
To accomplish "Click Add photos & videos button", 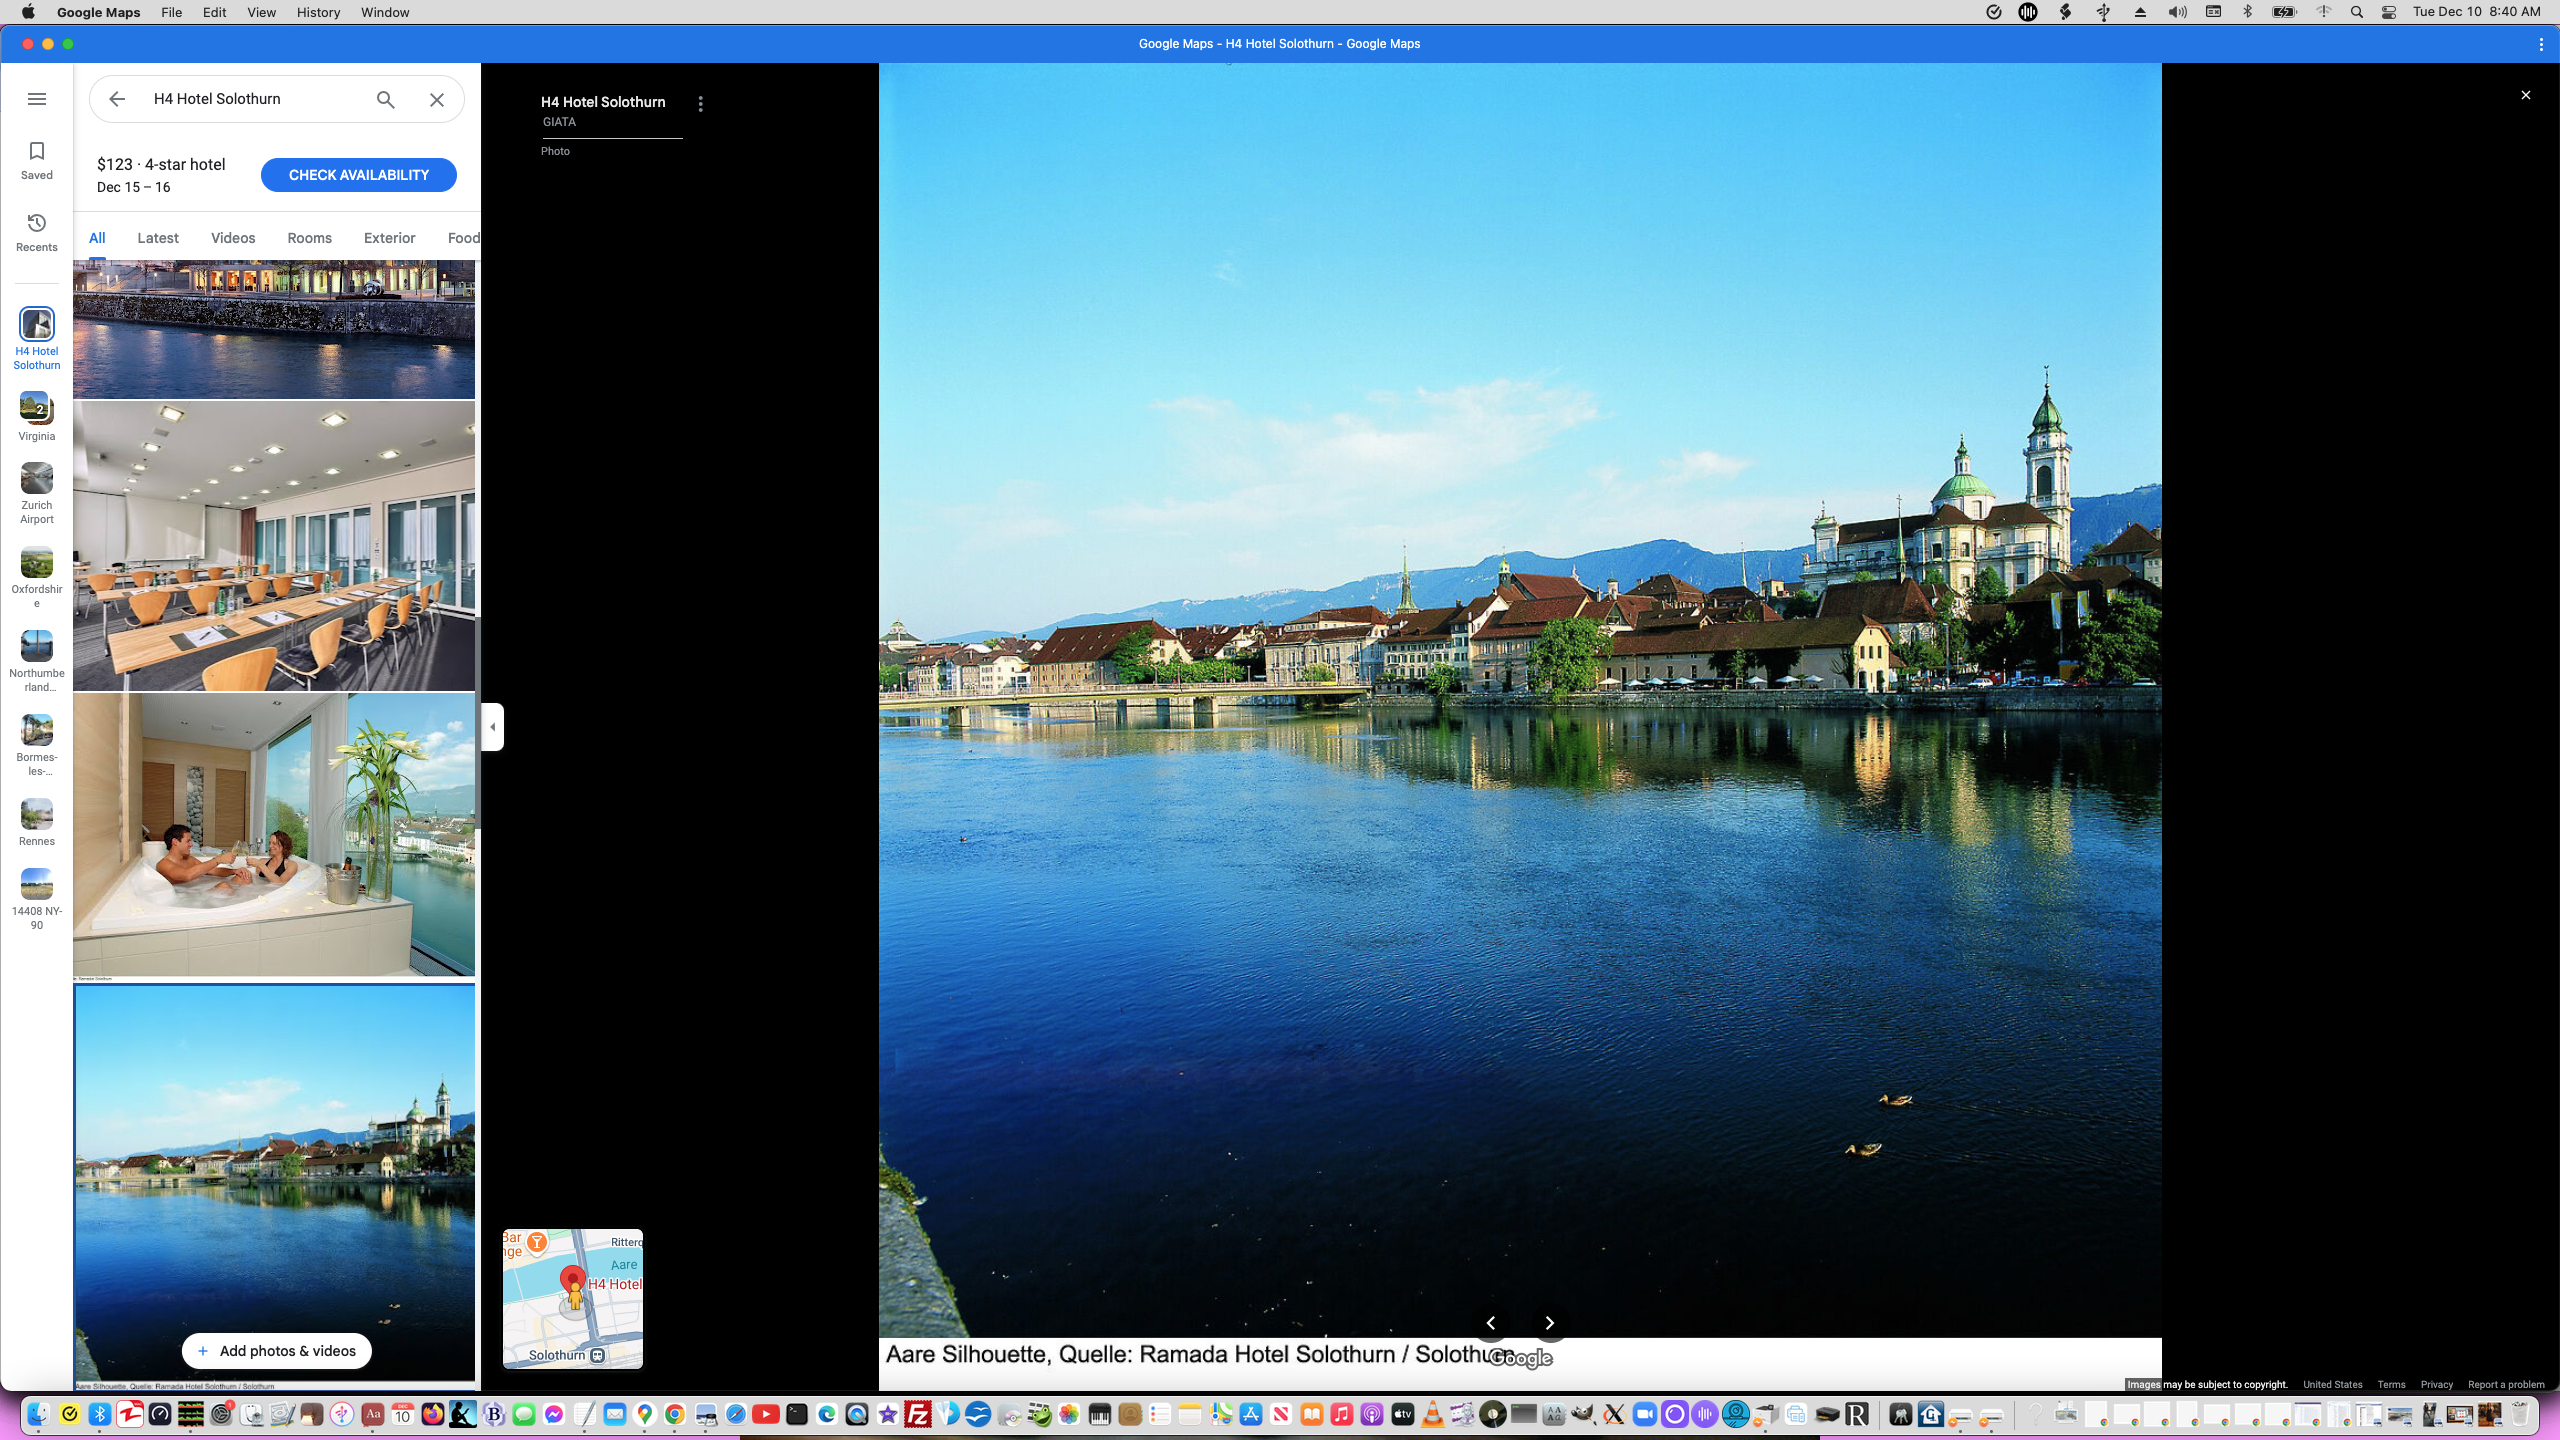I will tap(276, 1351).
